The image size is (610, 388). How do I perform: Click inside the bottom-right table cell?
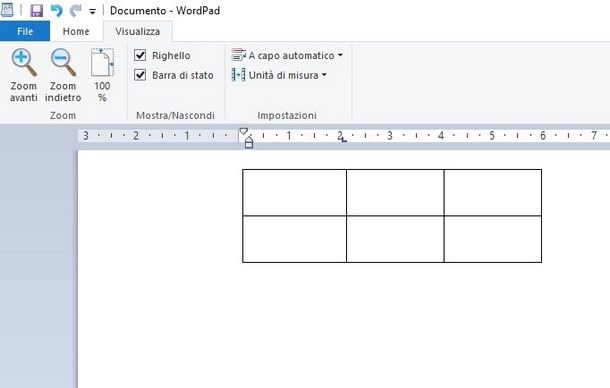coord(493,239)
